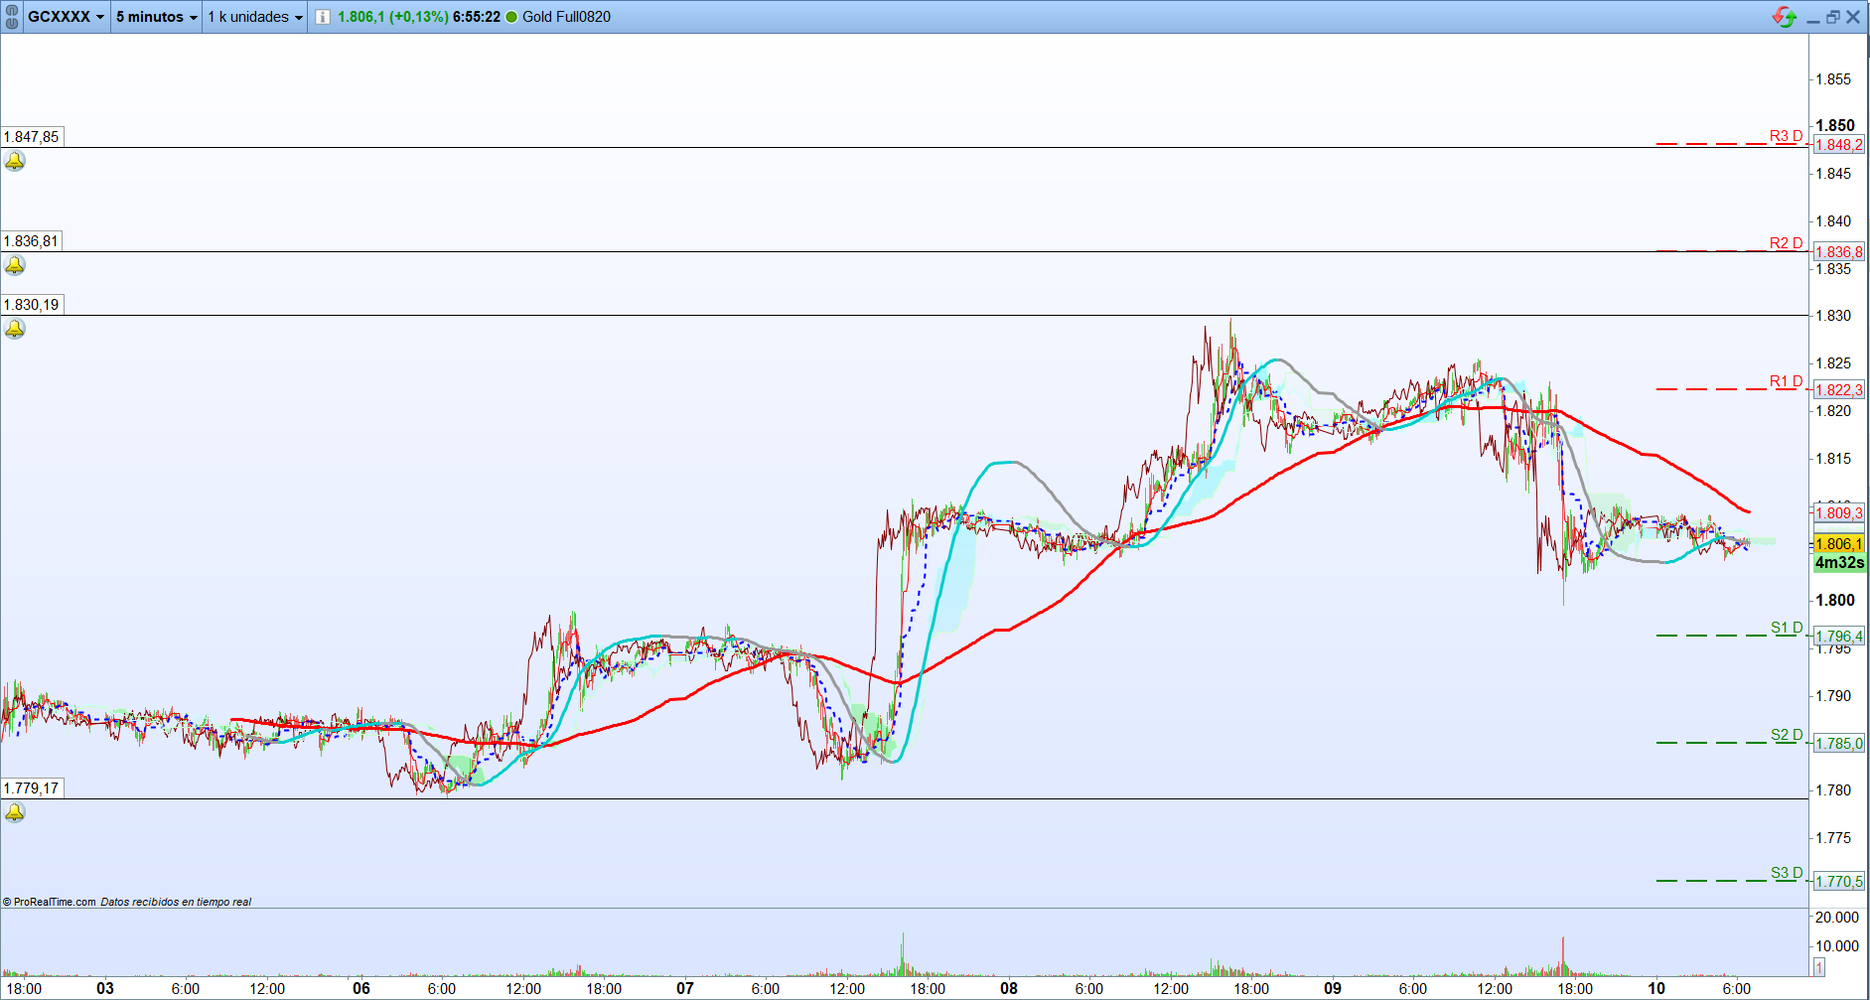Click the green data status dot
The image size is (1870, 1000).
pyautogui.click(x=512, y=17)
